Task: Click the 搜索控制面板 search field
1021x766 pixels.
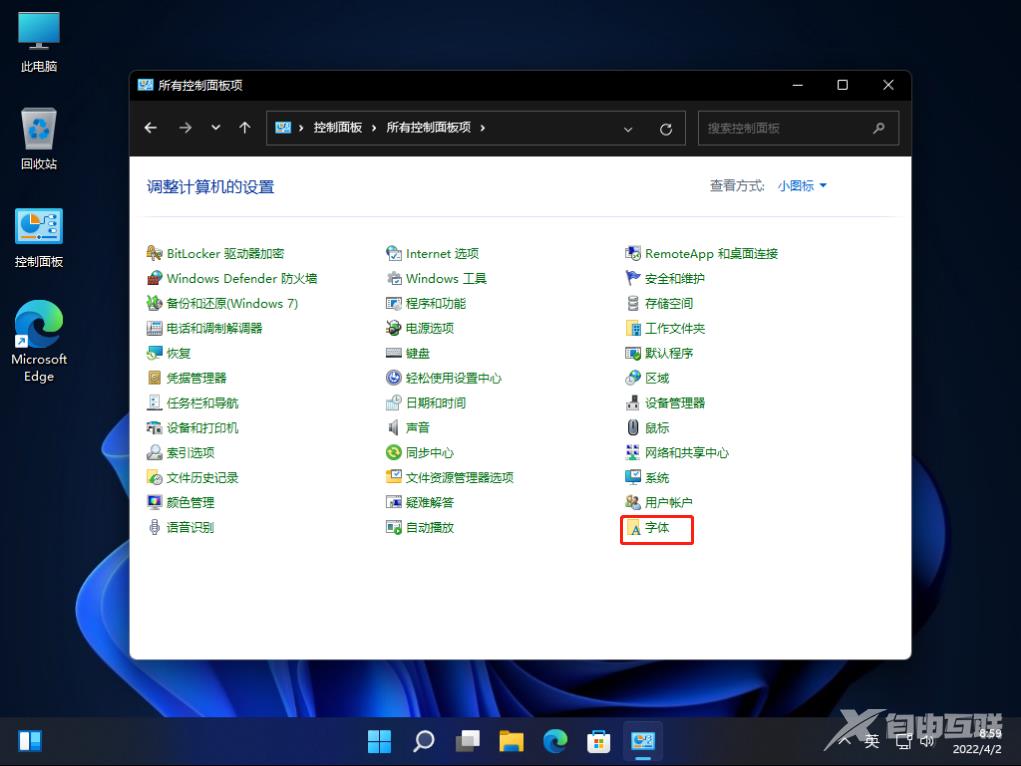Action: point(790,127)
